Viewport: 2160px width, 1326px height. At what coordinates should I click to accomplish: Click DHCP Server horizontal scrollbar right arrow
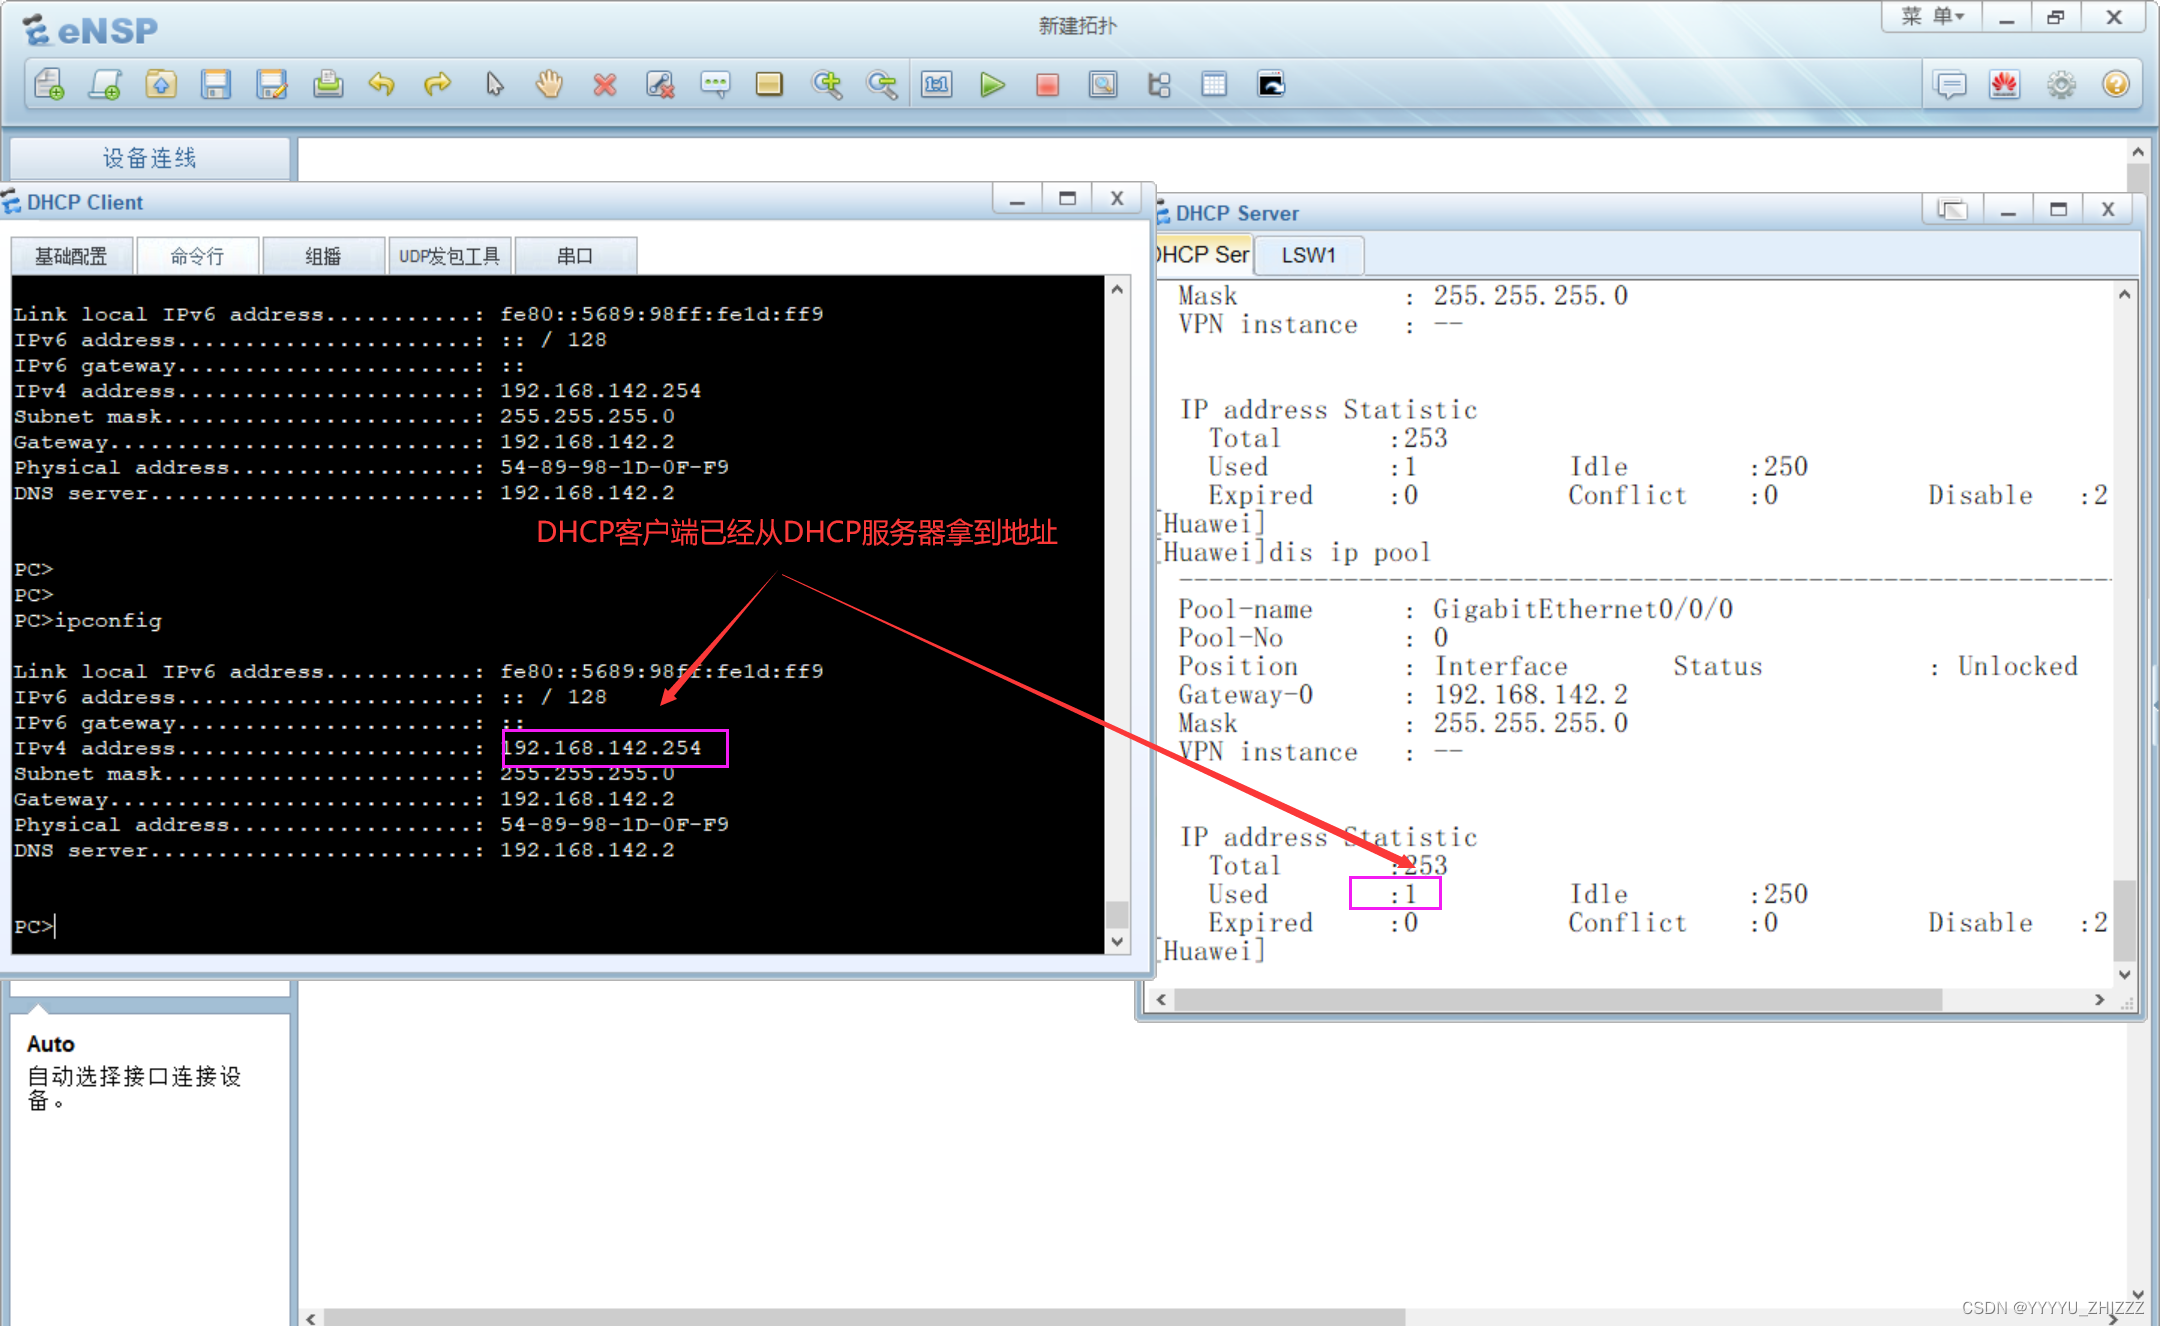click(2099, 999)
